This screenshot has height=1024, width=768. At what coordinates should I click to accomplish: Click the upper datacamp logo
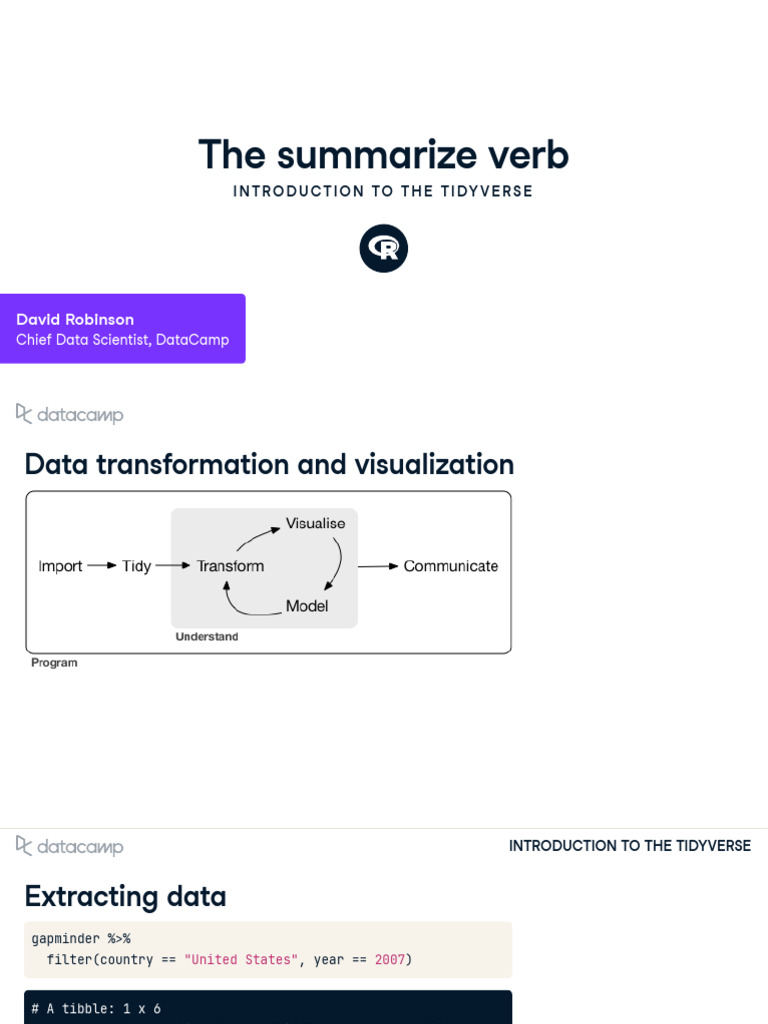click(70, 414)
